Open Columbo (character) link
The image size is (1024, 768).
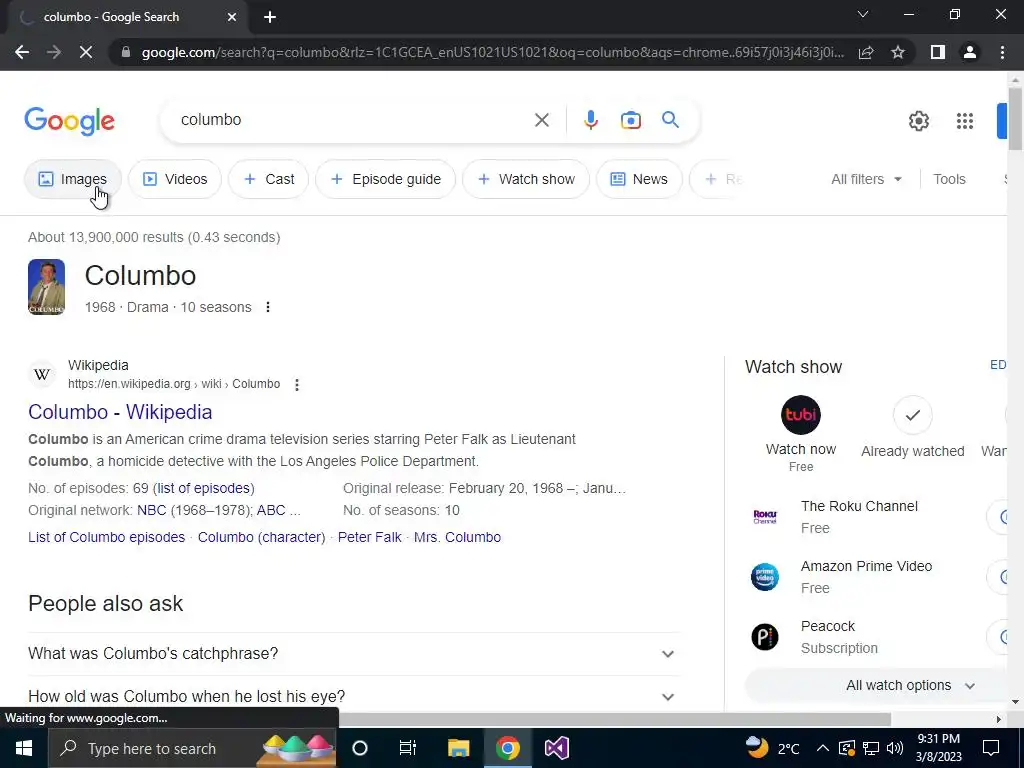(x=261, y=537)
